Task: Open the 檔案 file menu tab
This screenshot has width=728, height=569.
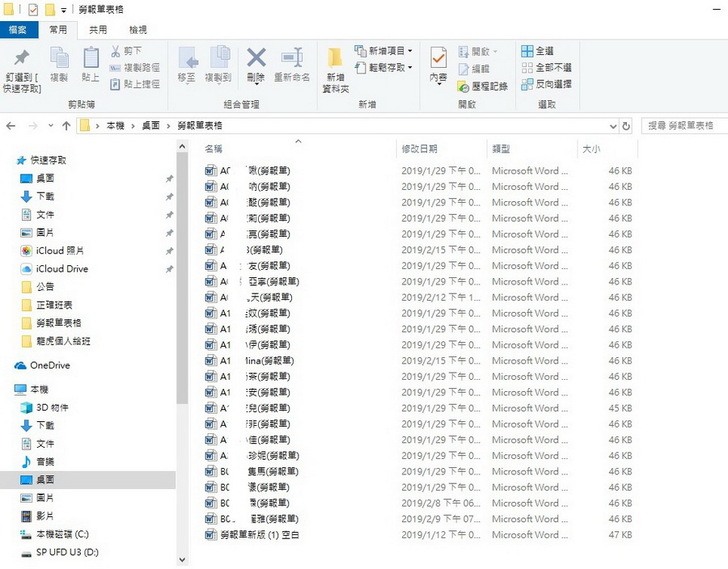Action: (18, 30)
